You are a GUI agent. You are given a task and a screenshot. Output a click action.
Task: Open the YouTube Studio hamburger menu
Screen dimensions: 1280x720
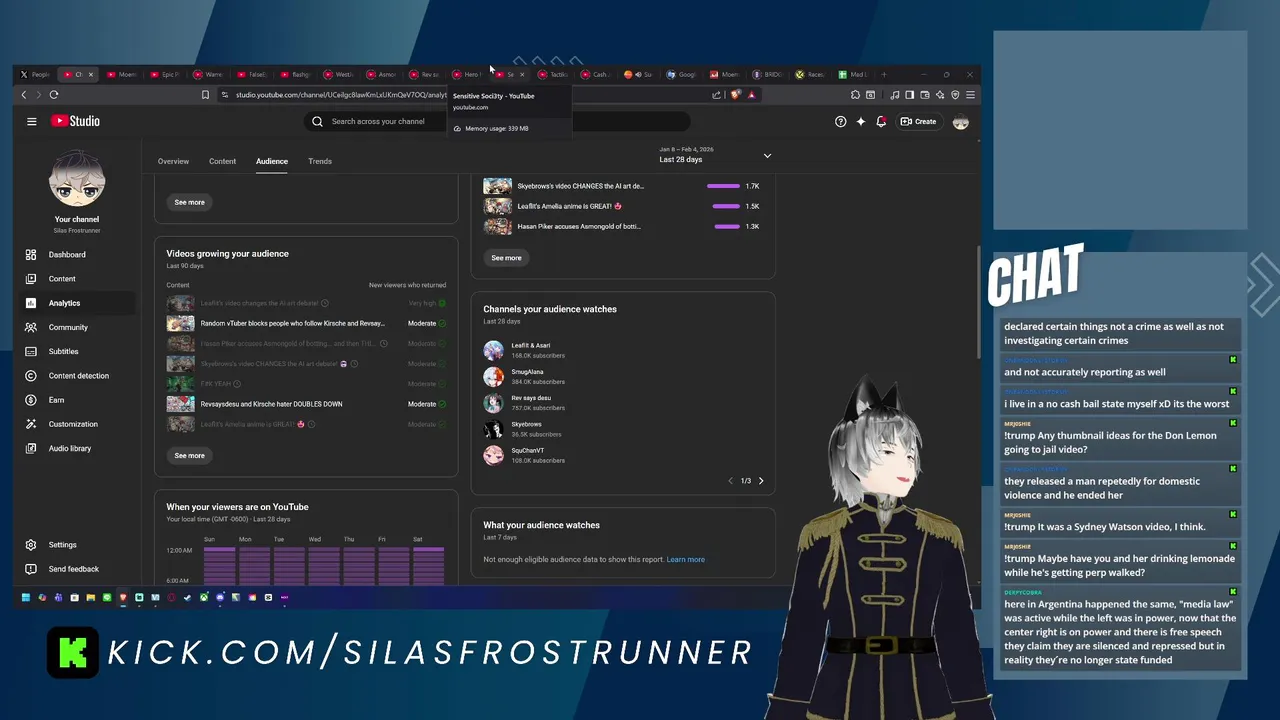31,121
